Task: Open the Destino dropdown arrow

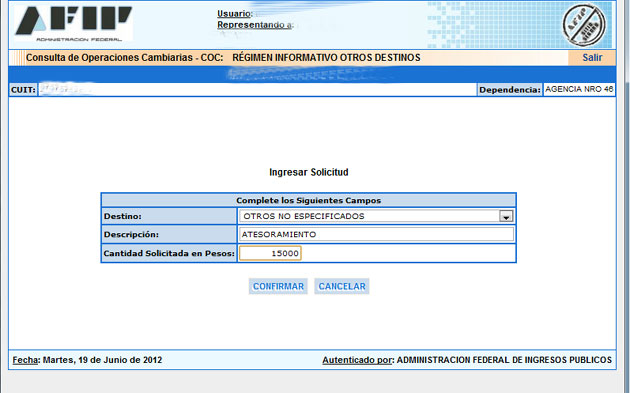Action: pyautogui.click(x=506, y=217)
